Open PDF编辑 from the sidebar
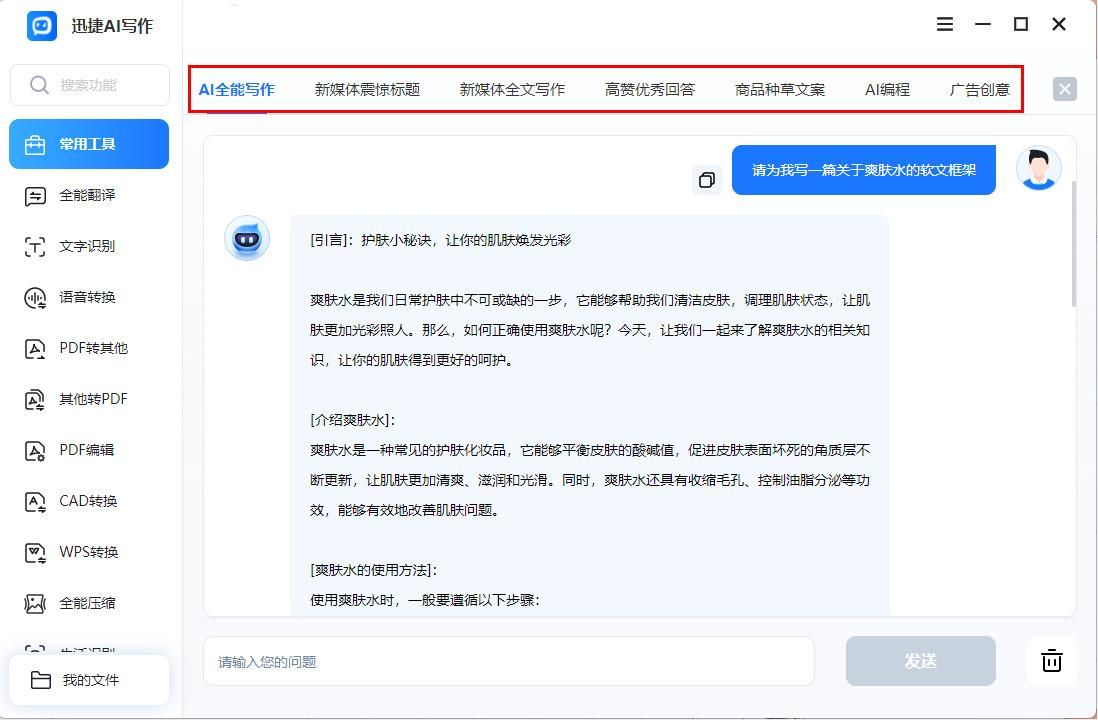The height and width of the screenshot is (720, 1098). click(x=89, y=450)
